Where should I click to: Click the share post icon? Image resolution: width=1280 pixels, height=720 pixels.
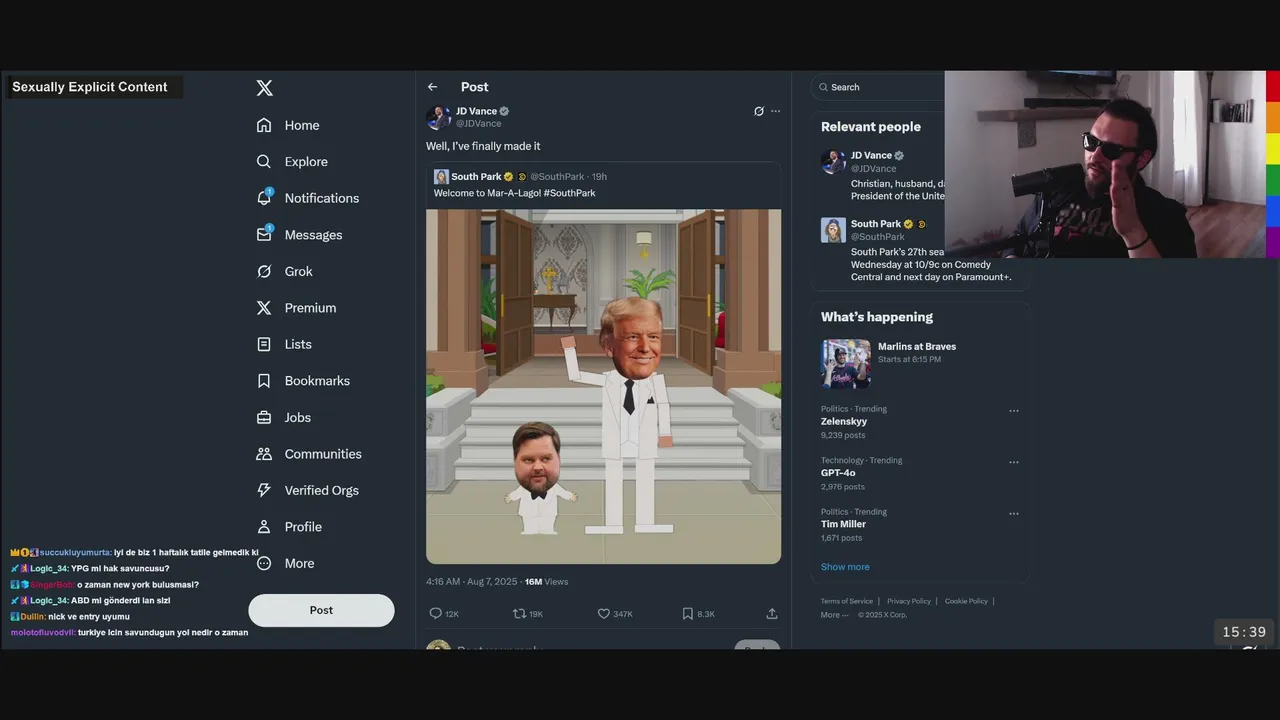(x=772, y=614)
